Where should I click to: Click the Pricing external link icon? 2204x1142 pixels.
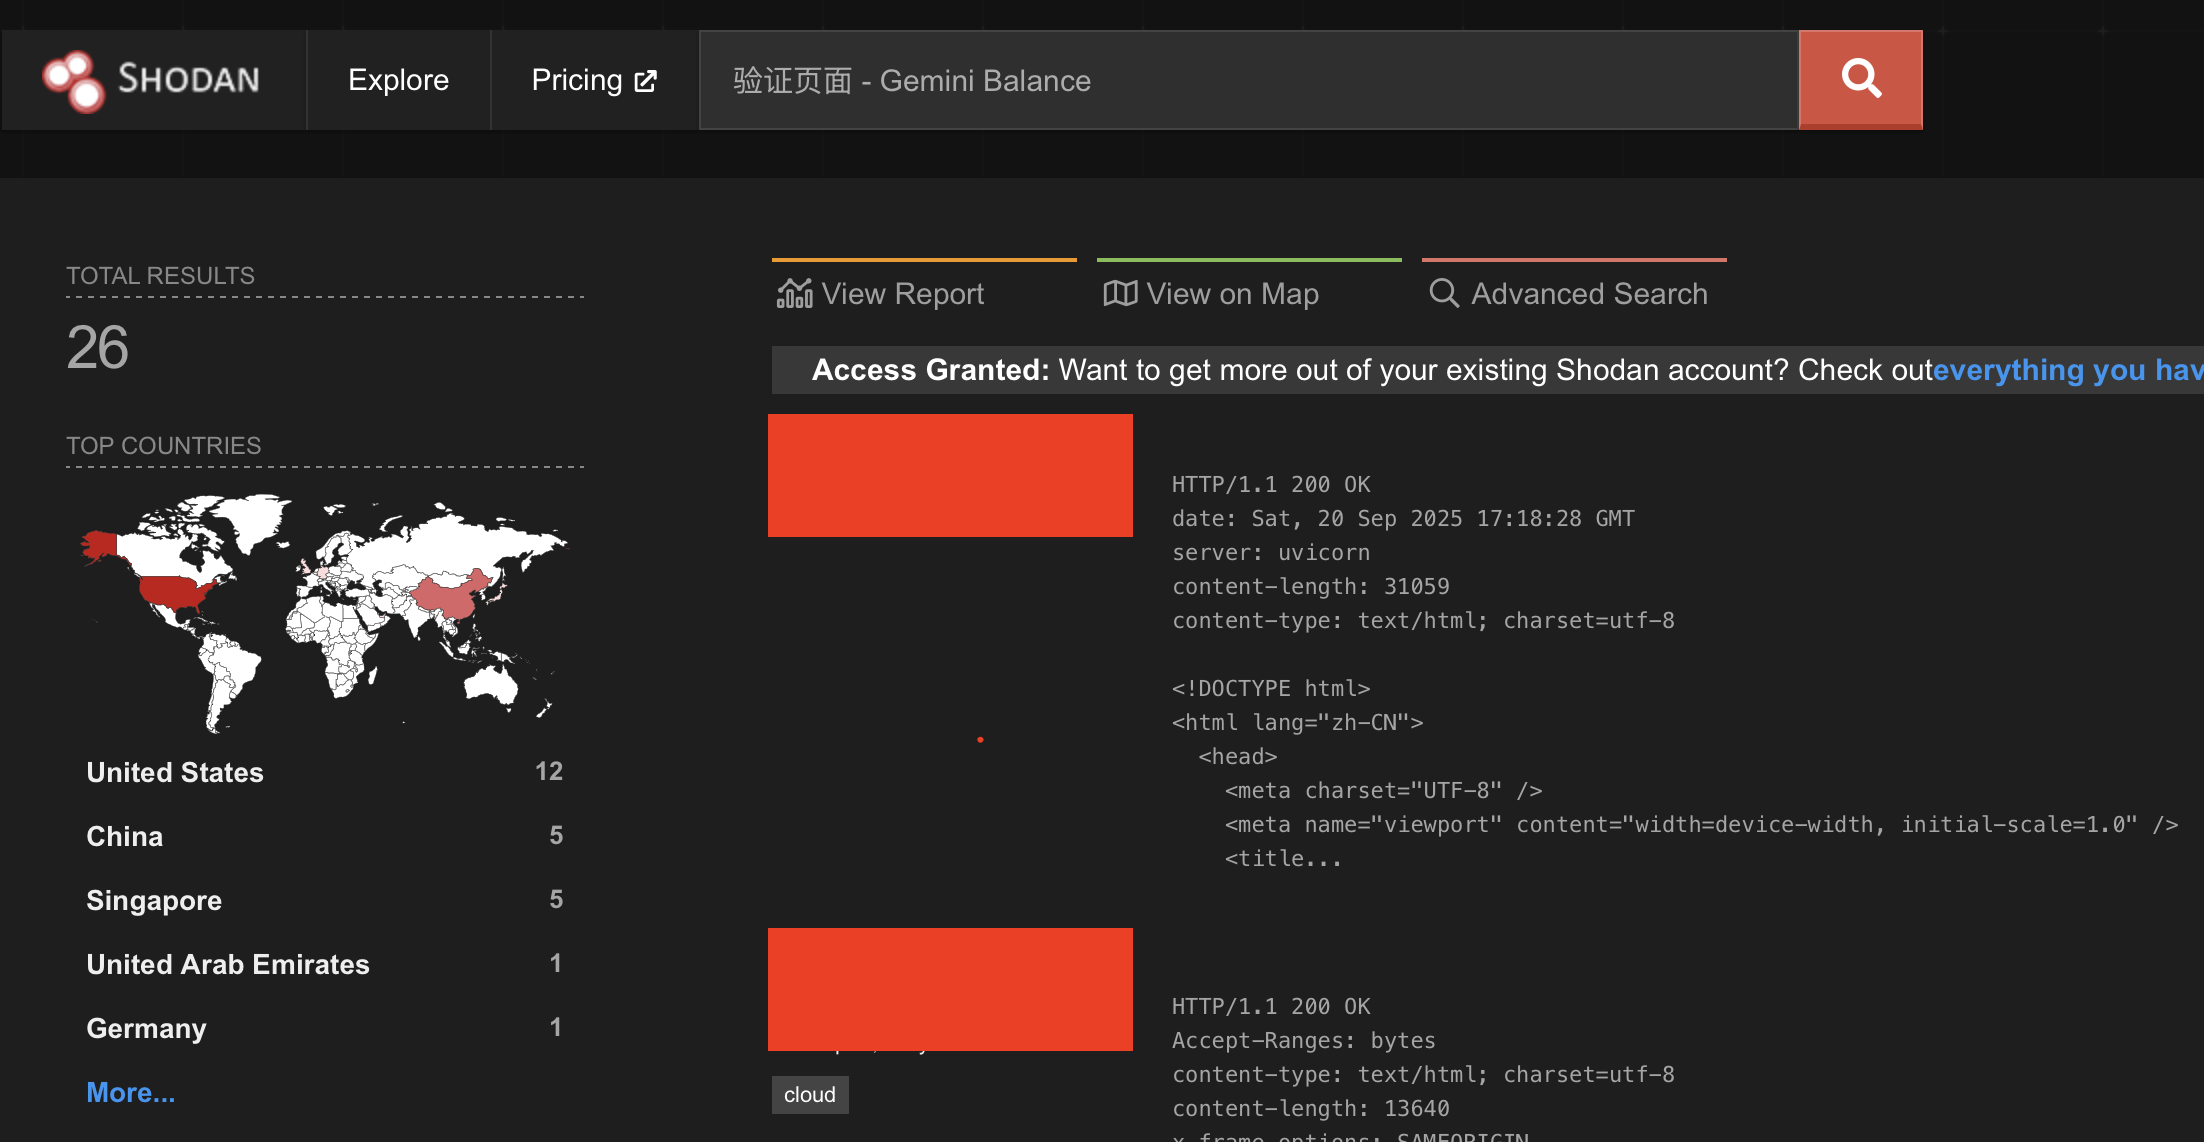tap(646, 81)
